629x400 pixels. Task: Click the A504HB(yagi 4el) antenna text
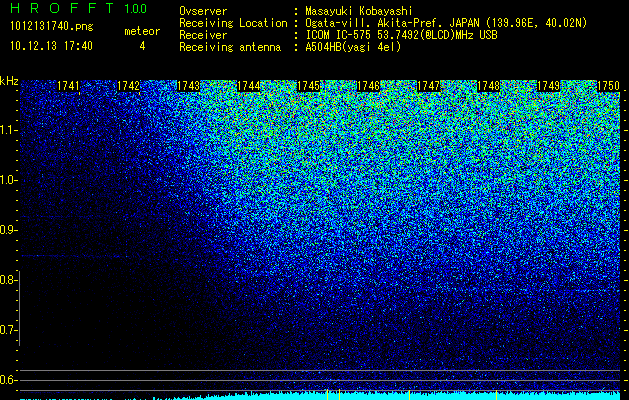click(x=353, y=47)
